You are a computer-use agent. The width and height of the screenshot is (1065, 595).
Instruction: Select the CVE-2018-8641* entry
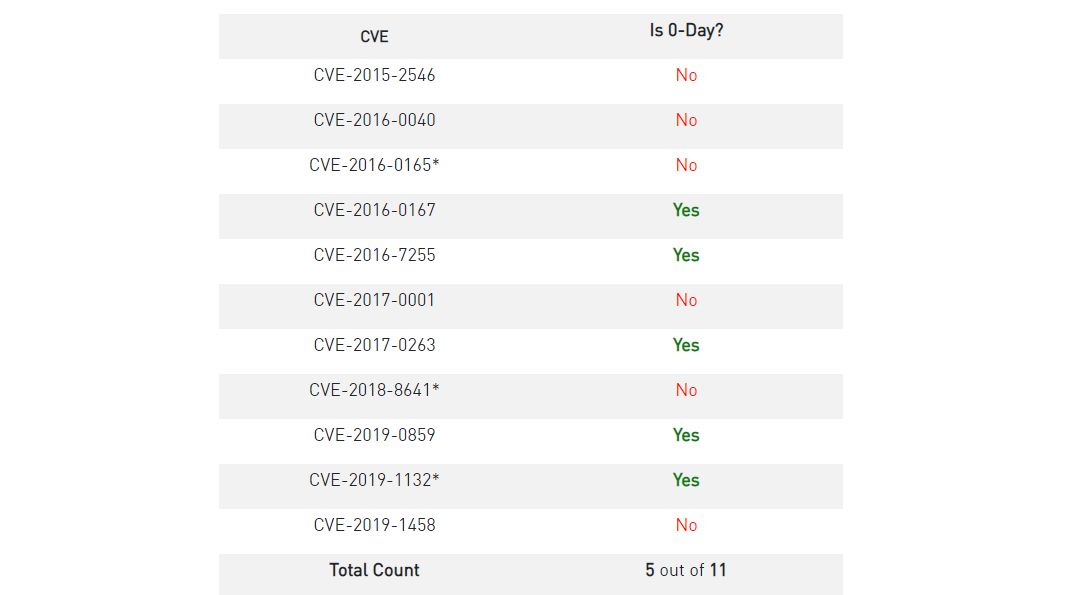[374, 390]
